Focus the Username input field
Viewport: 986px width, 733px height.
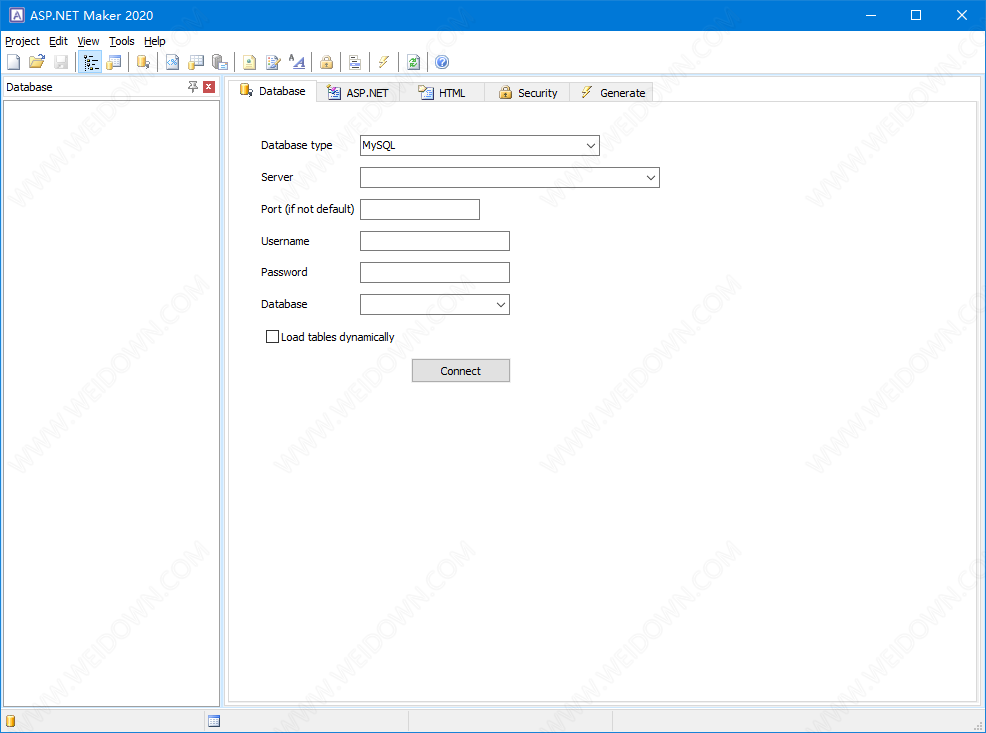point(435,241)
